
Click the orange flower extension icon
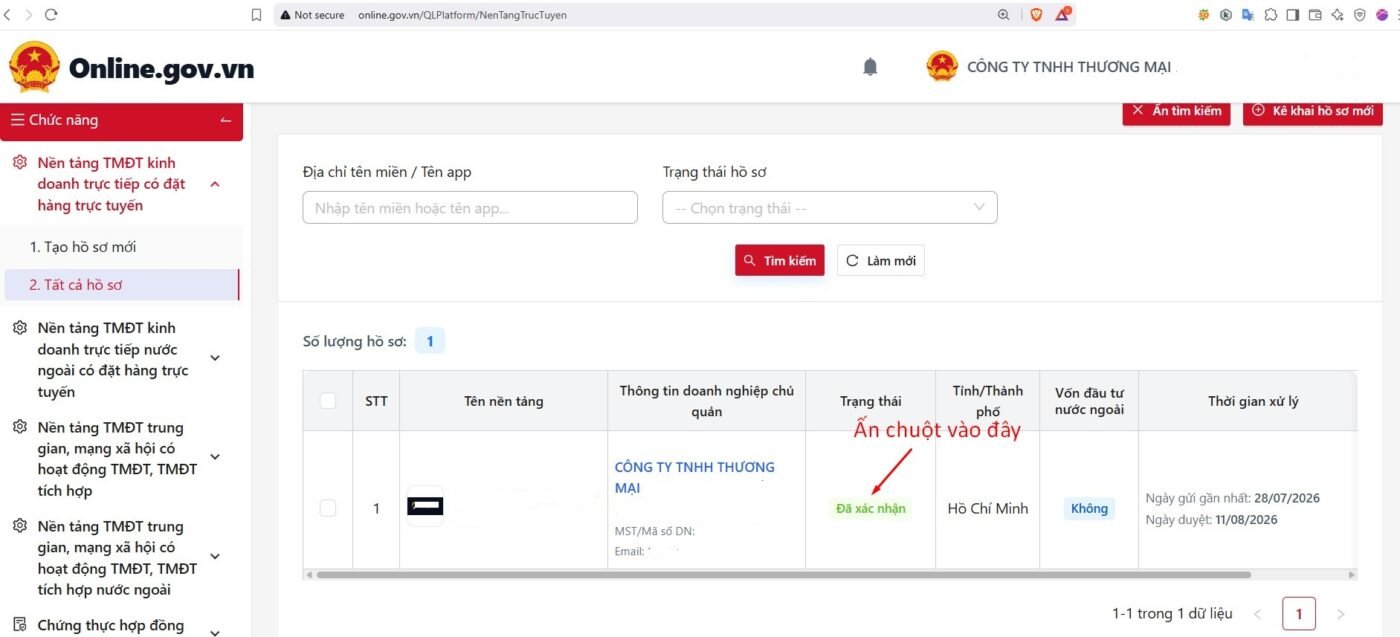[1203, 15]
